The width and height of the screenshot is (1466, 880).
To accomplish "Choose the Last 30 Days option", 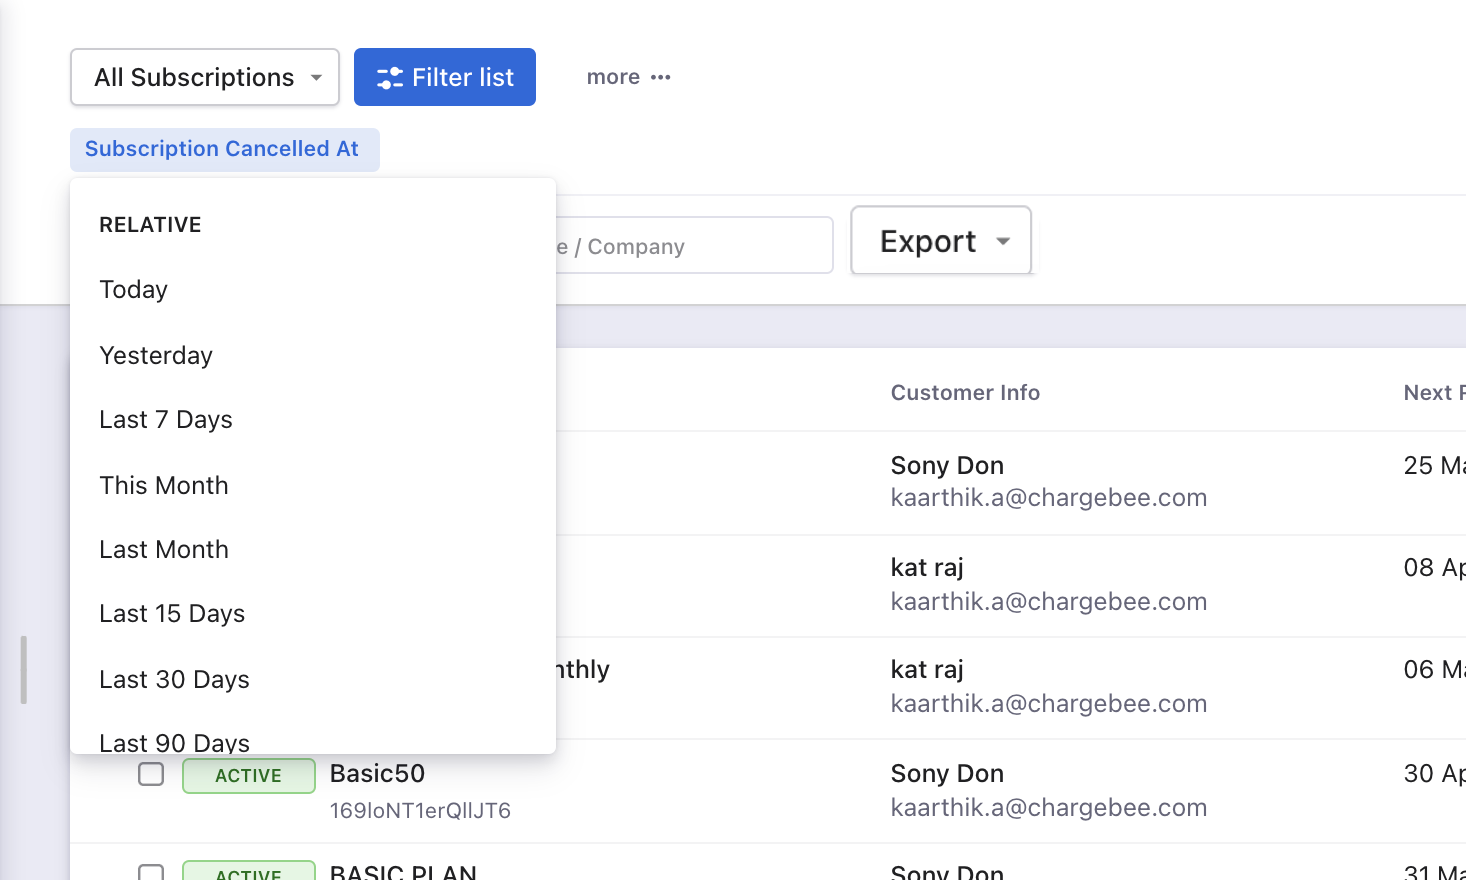I will pos(174,680).
